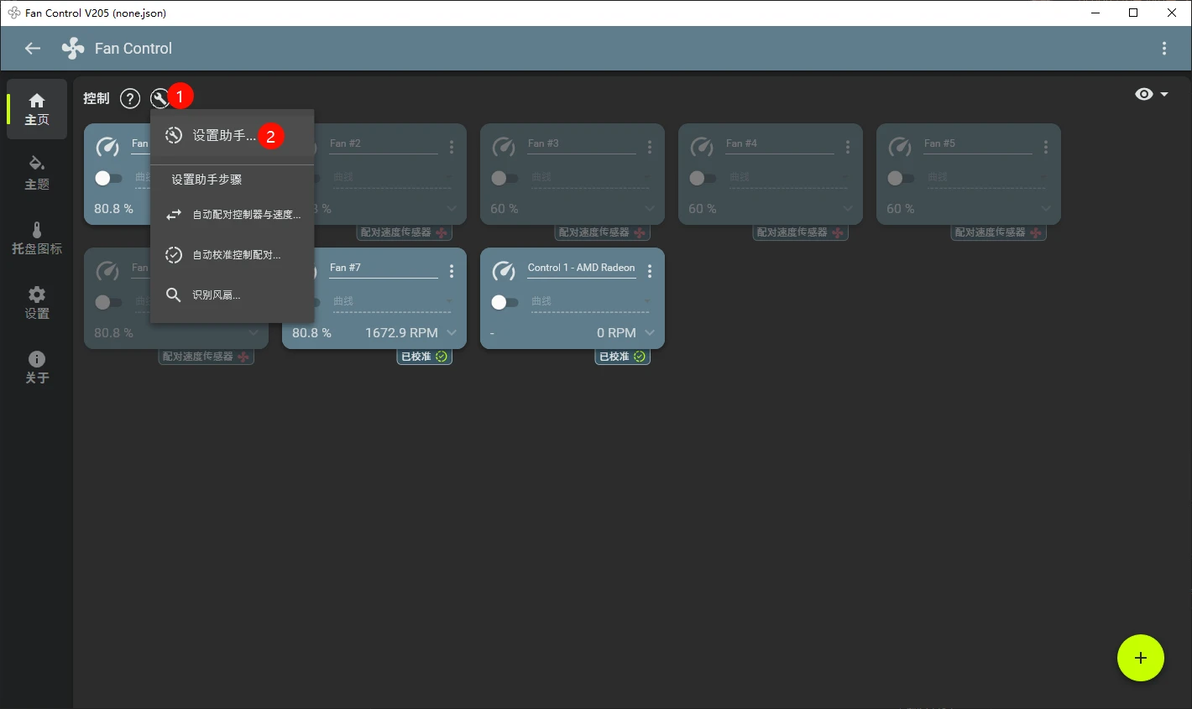Image resolution: width=1192 pixels, height=709 pixels.
Task: Enable the Control 1 - AMD Radeon switch
Action: [x=505, y=302]
